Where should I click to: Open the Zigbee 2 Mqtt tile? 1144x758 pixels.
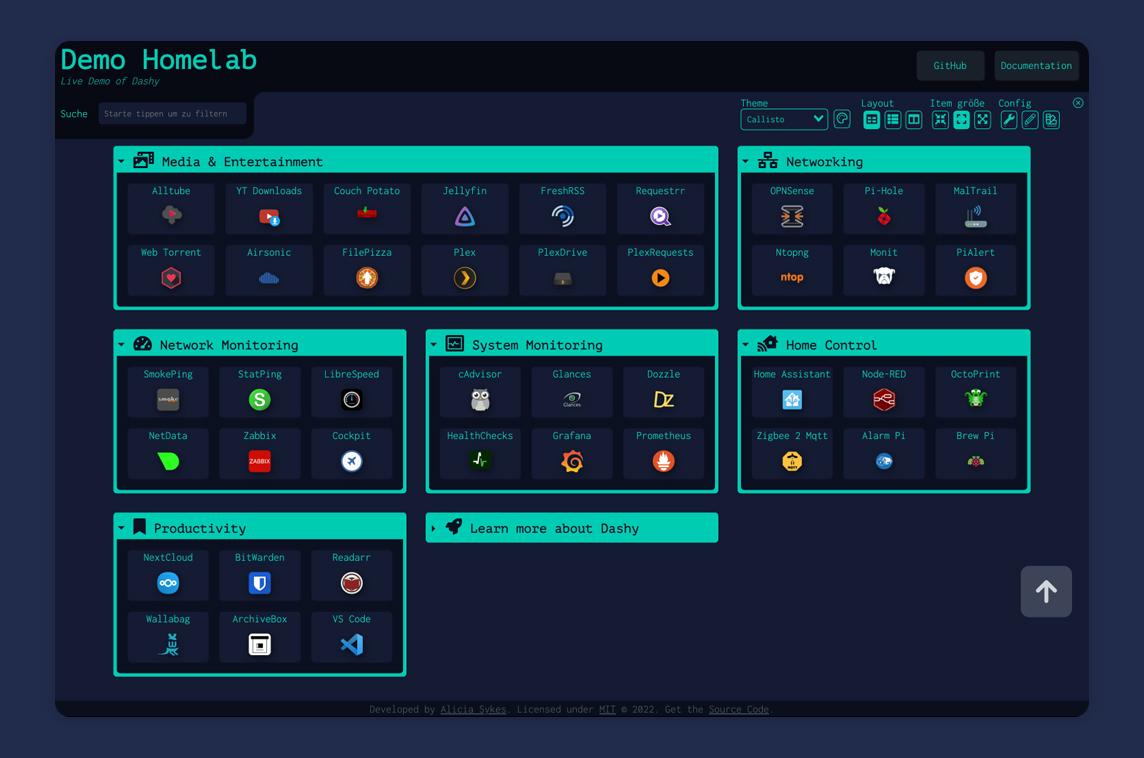coord(792,453)
